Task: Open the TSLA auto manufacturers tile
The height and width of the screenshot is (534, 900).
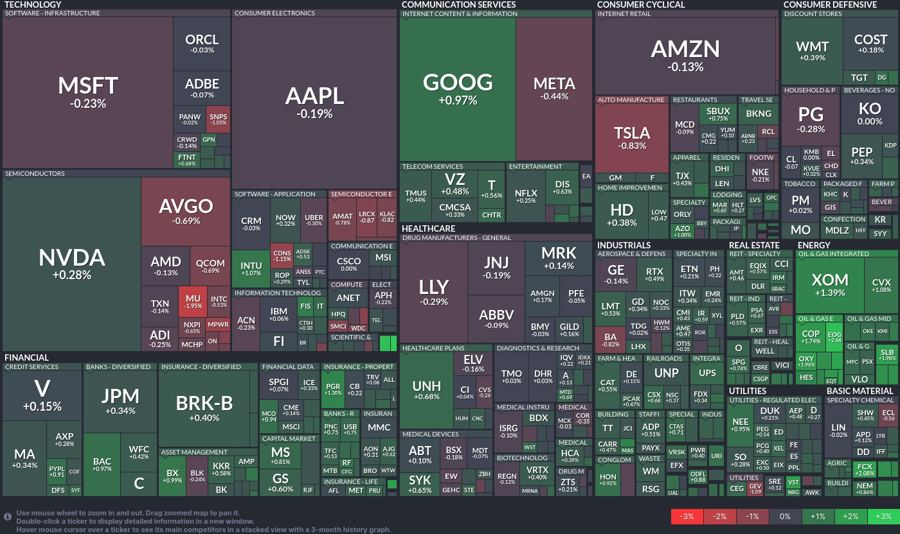Action: [x=632, y=138]
